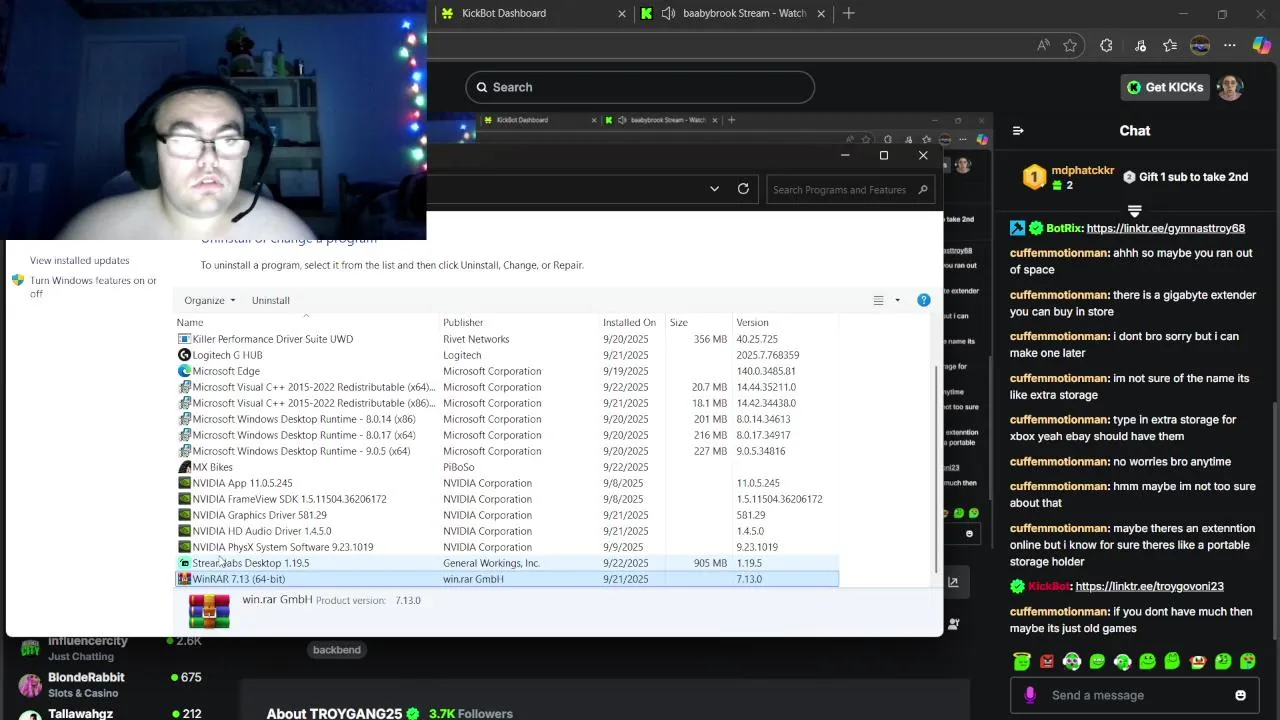The width and height of the screenshot is (1280, 720).
Task: Open the address bar history dropdown chevron
Action: click(714, 189)
